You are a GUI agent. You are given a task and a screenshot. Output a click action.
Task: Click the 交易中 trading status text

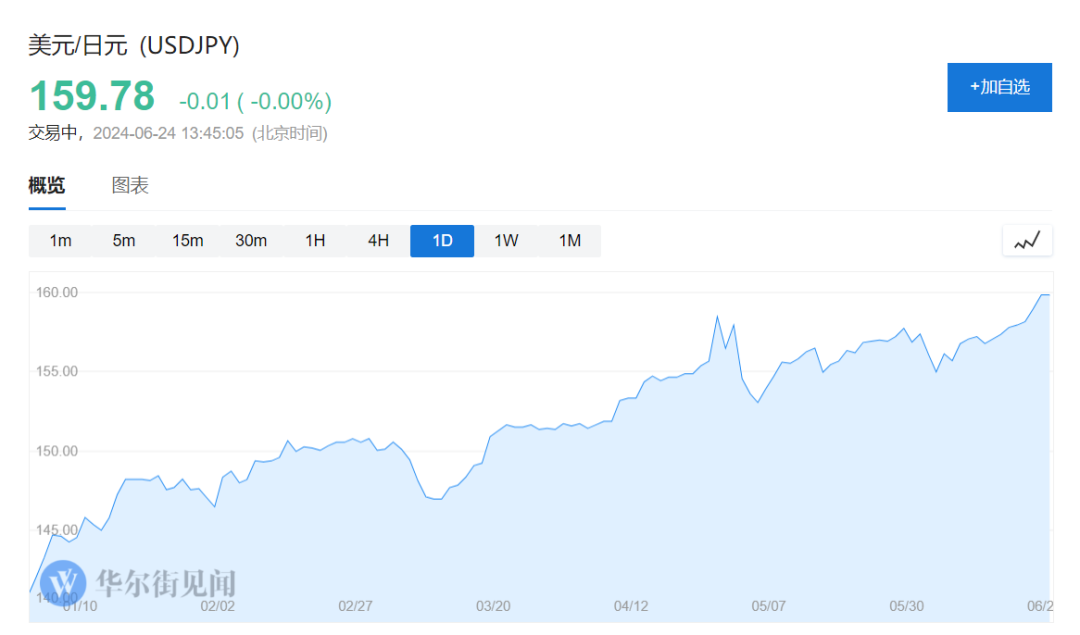[53, 134]
